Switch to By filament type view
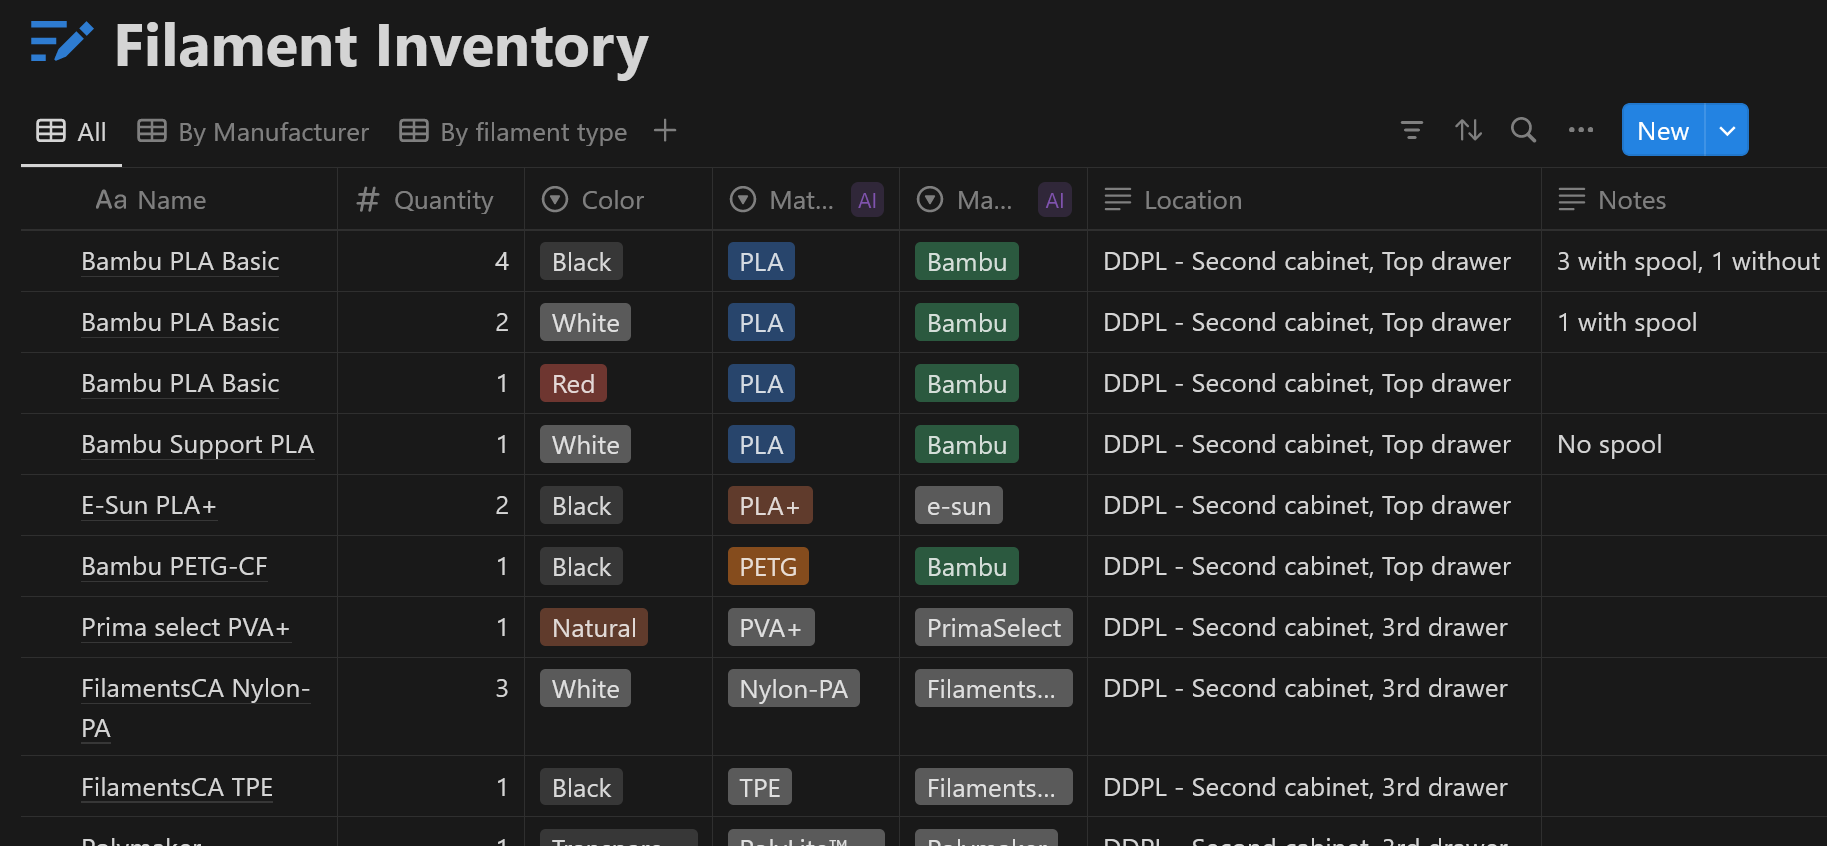Viewport: 1827px width, 846px height. [x=513, y=131]
